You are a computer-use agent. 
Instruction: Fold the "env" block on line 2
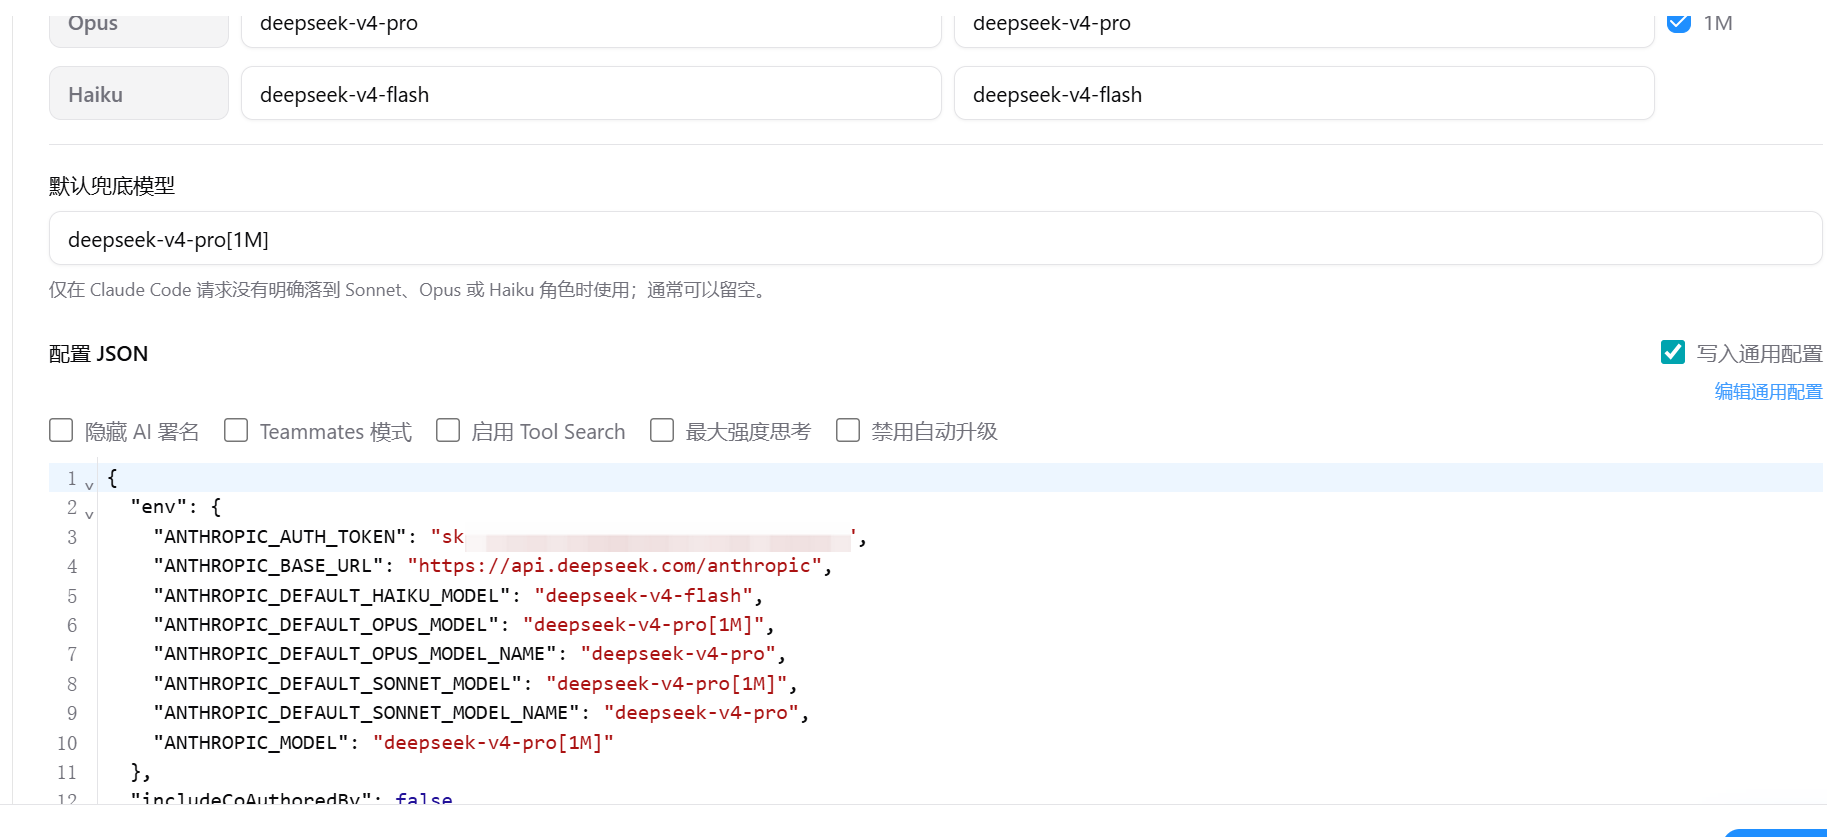tap(89, 514)
